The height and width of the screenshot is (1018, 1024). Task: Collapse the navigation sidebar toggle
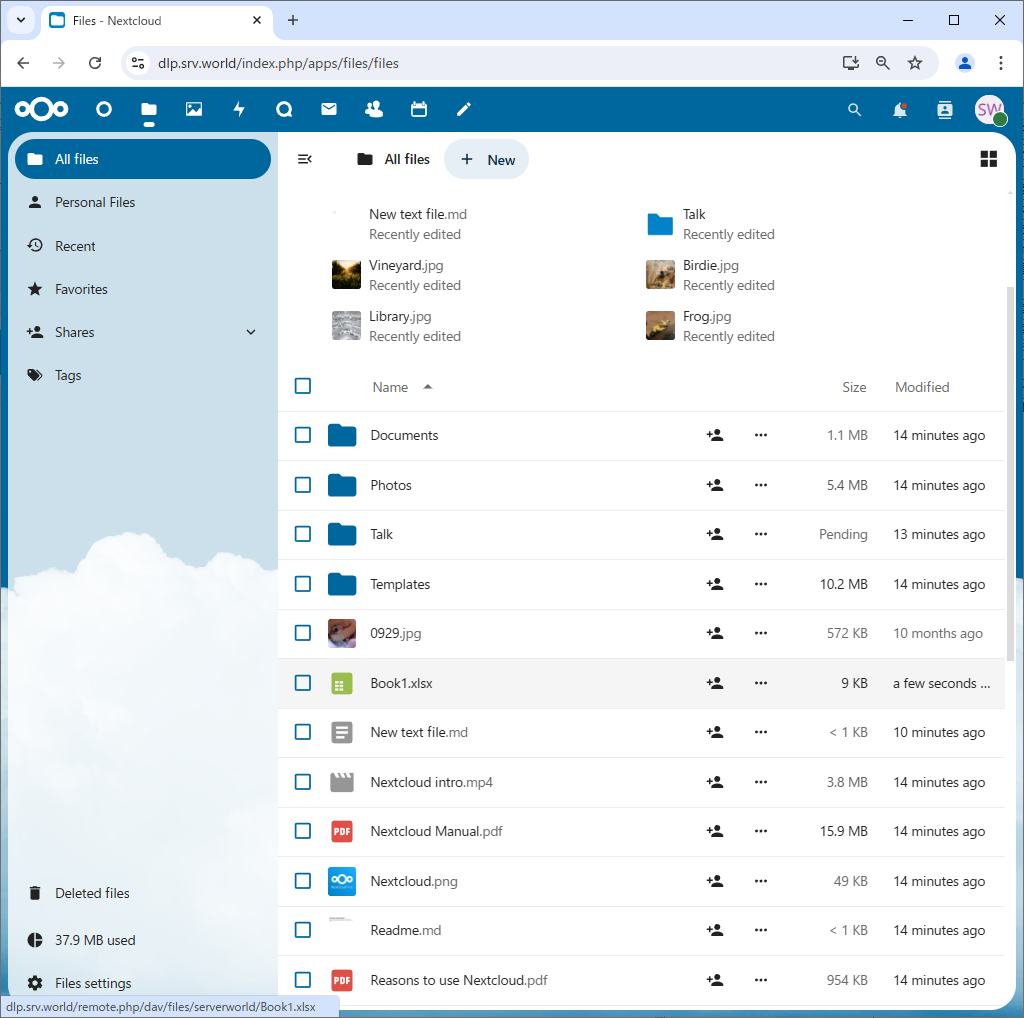(x=305, y=159)
